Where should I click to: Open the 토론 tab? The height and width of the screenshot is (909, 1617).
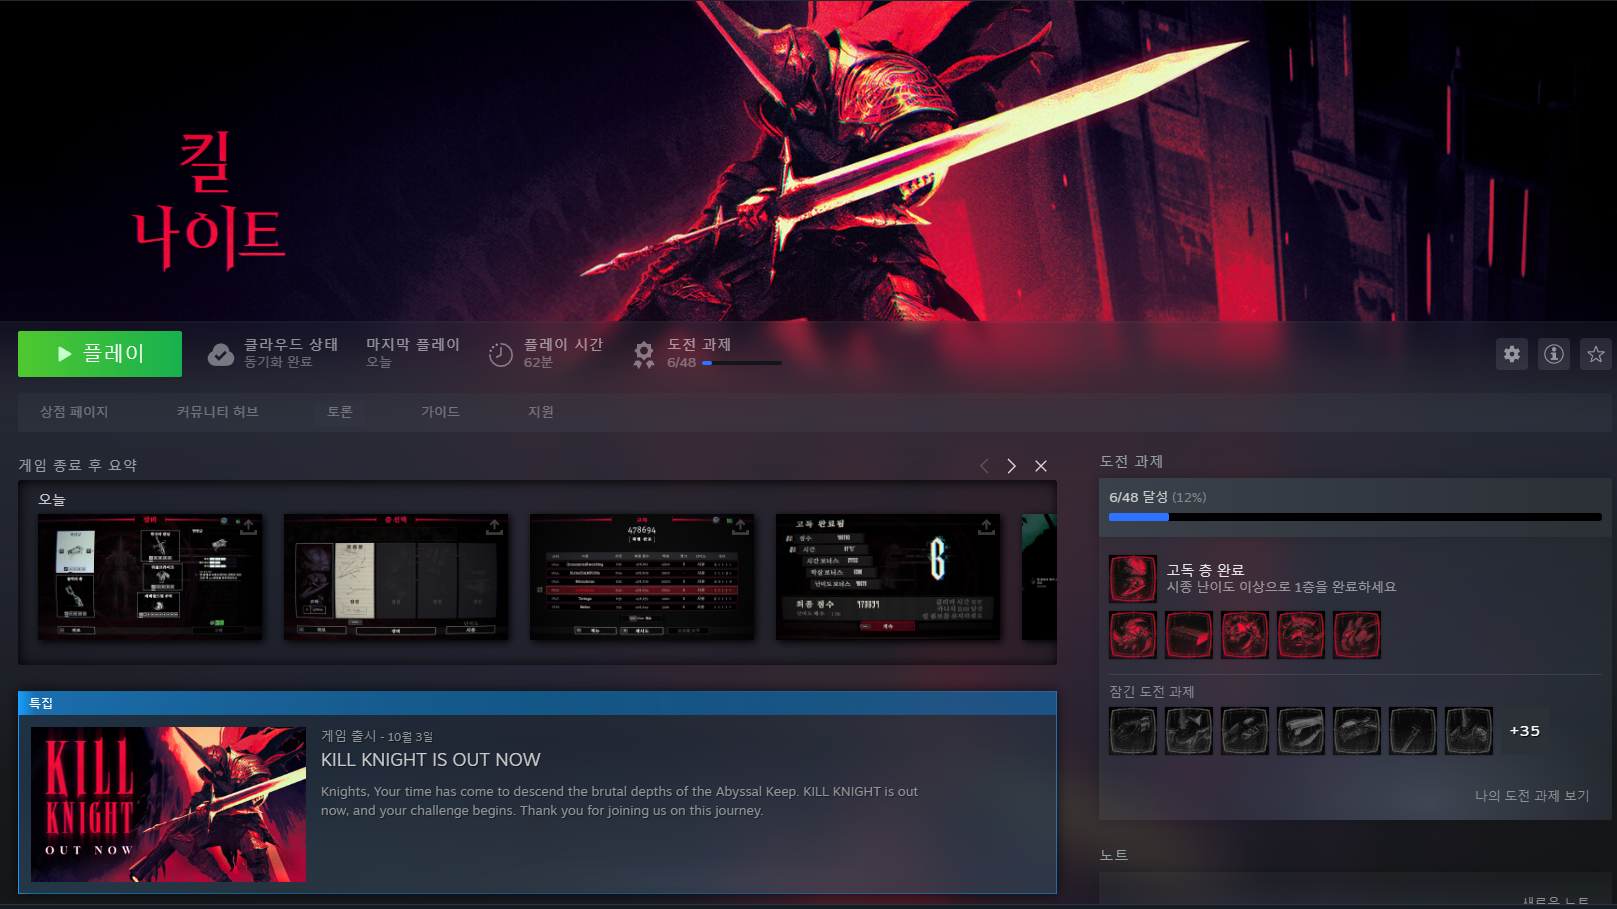pyautogui.click(x=340, y=412)
